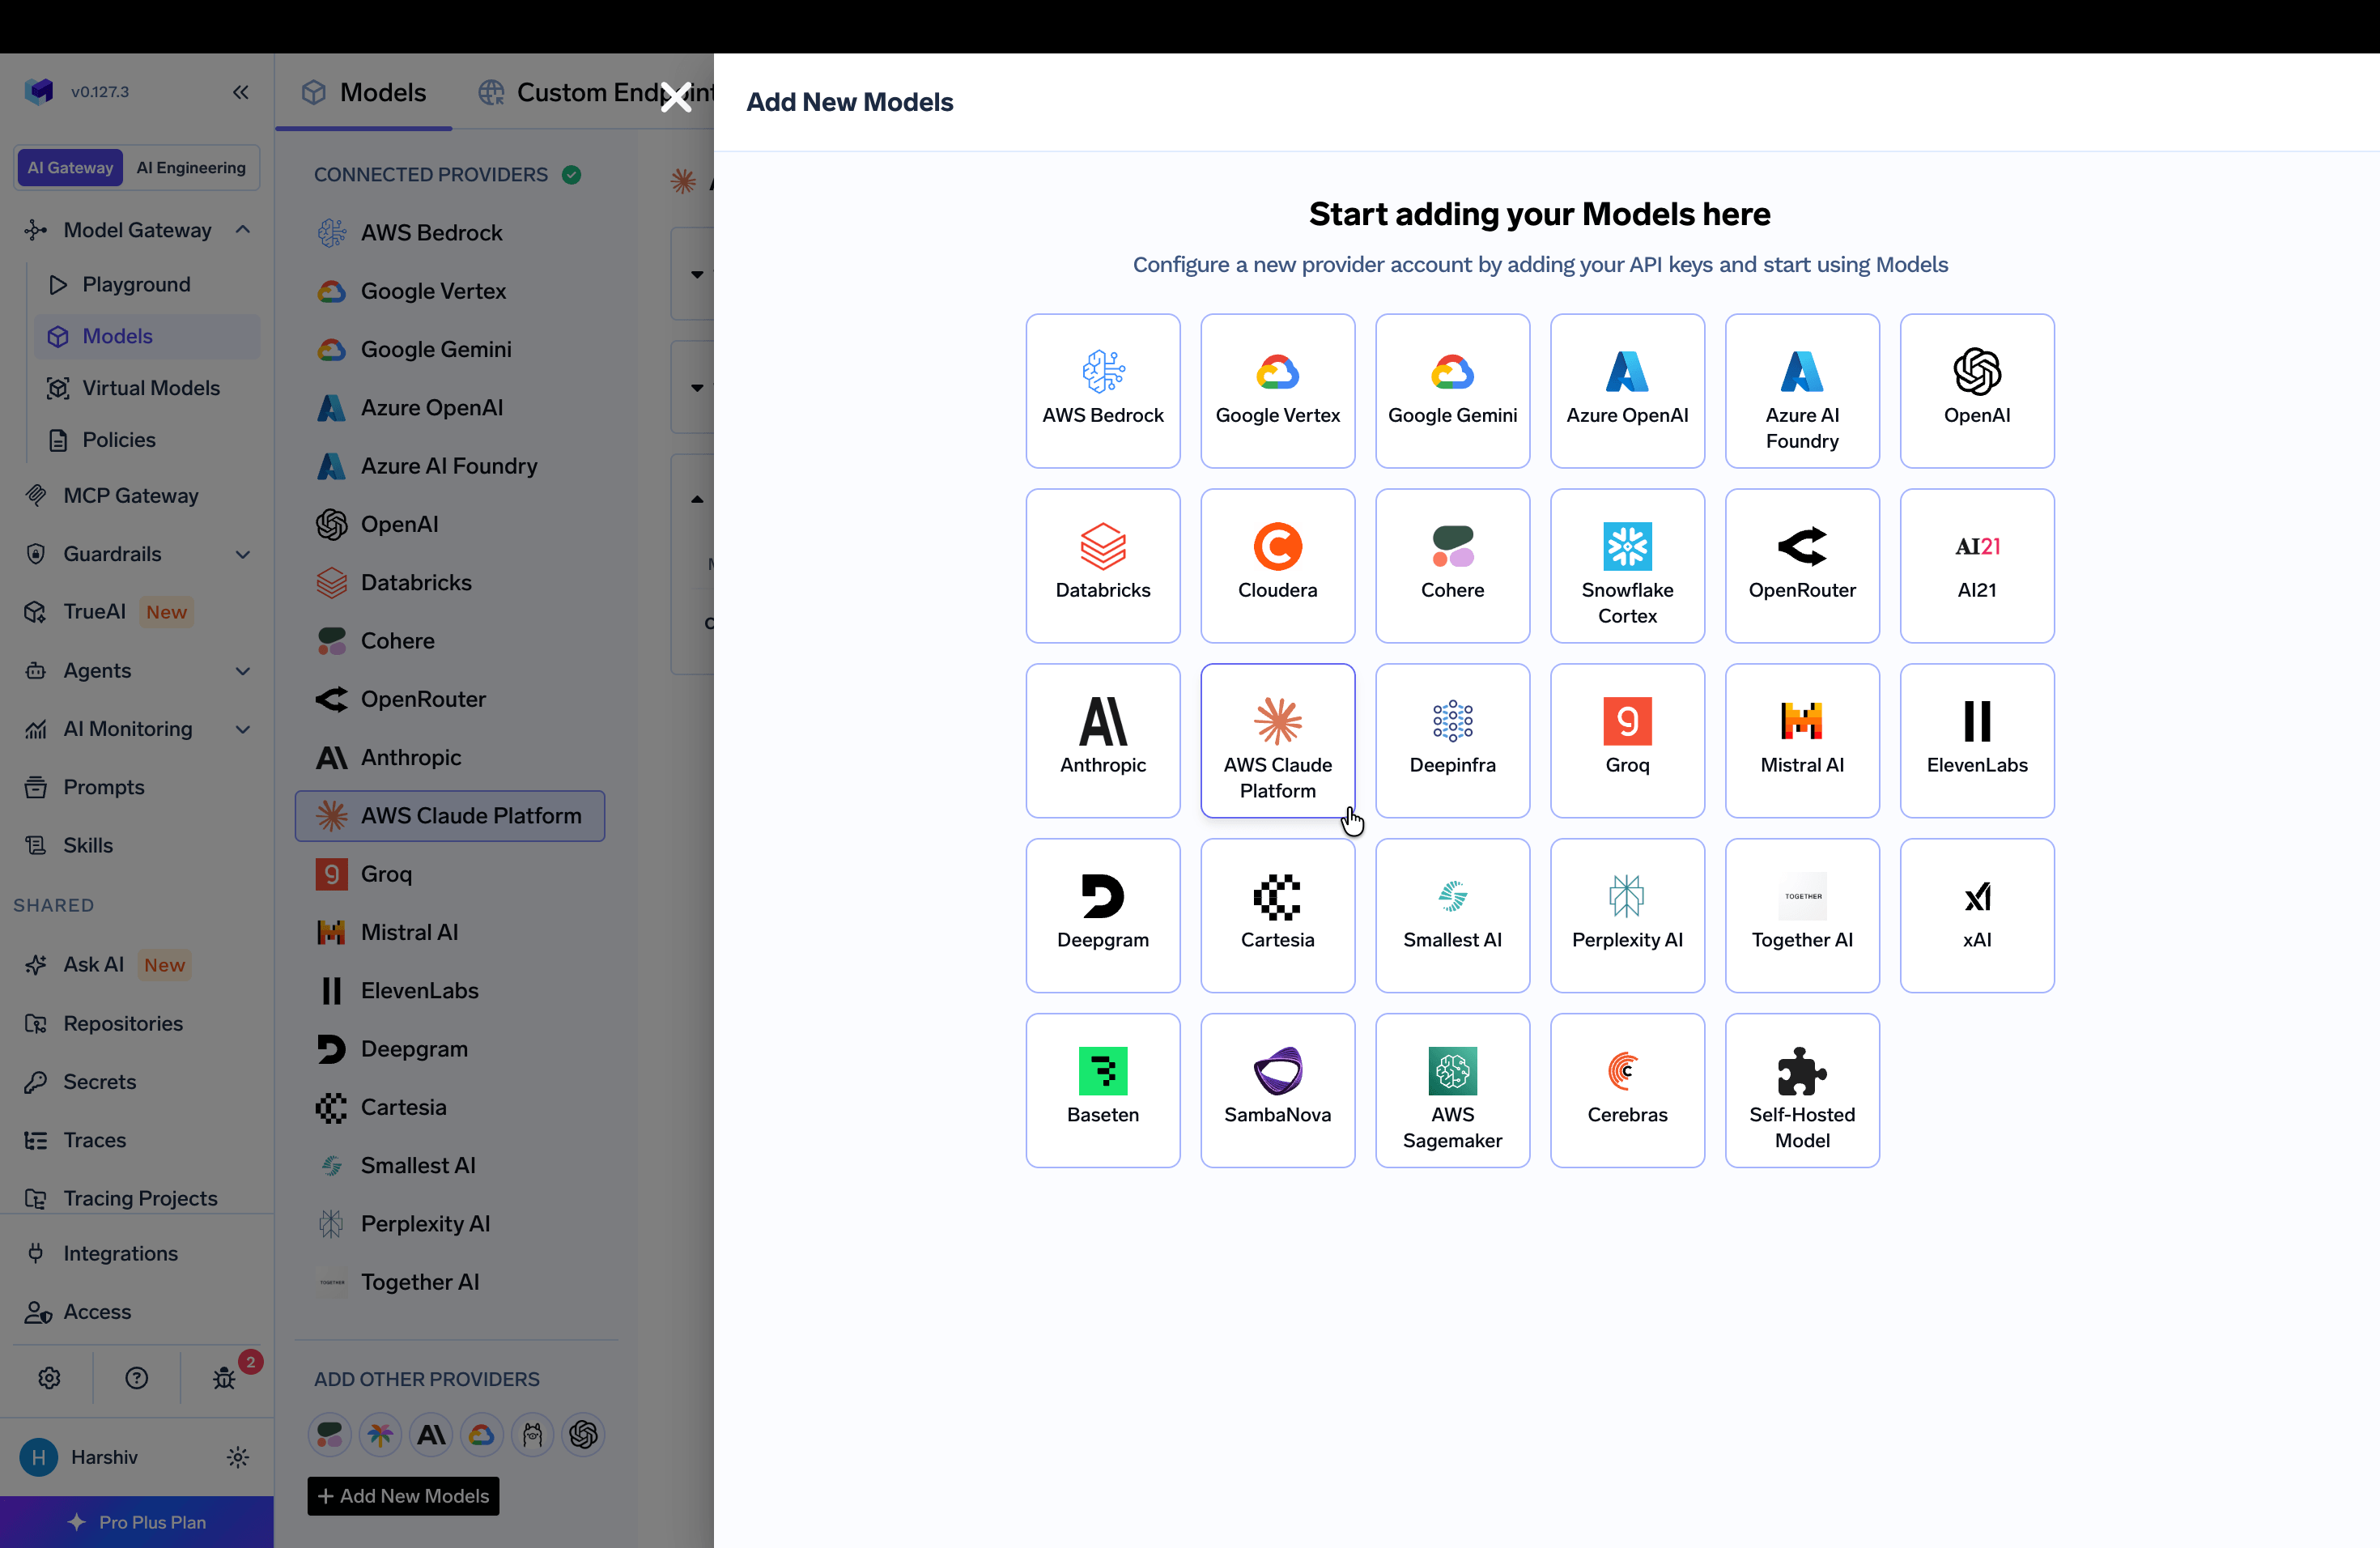This screenshot has width=2380, height=1548.
Task: Close the Add New Models panel
Action: (x=676, y=97)
